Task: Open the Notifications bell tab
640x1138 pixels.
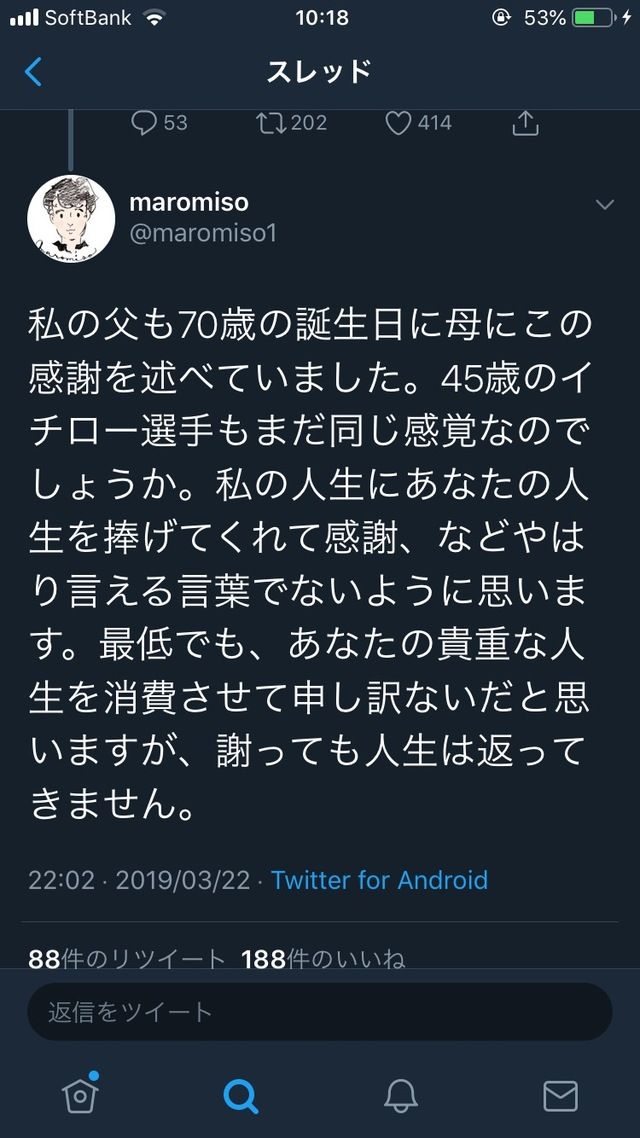Action: click(401, 1095)
